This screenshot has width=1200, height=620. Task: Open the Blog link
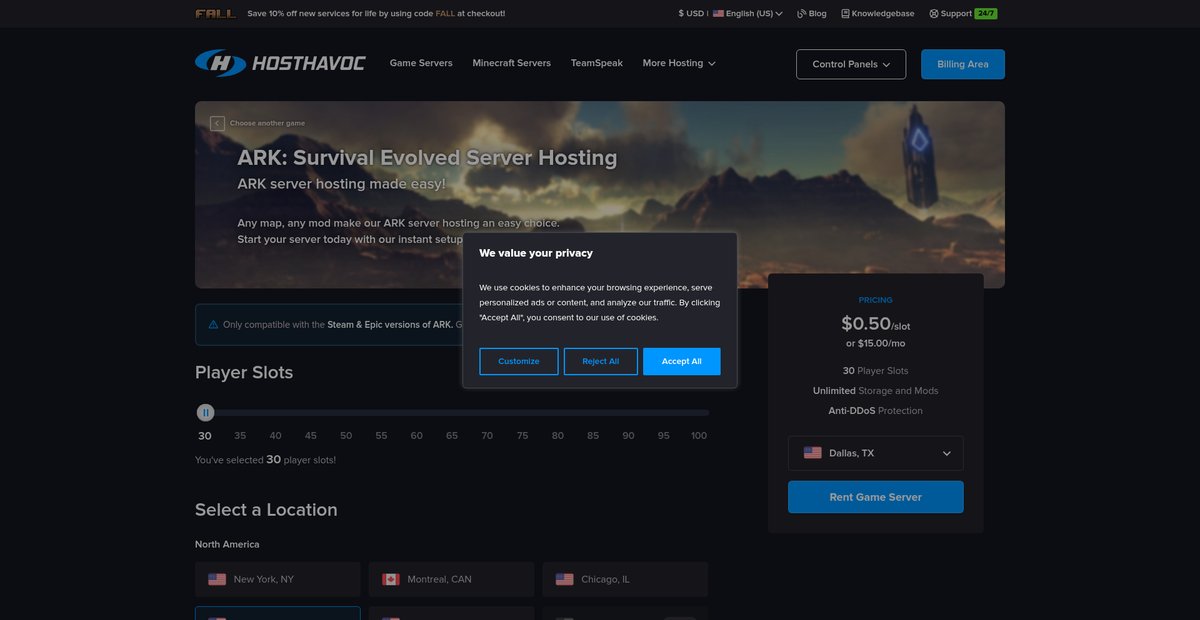pos(811,14)
